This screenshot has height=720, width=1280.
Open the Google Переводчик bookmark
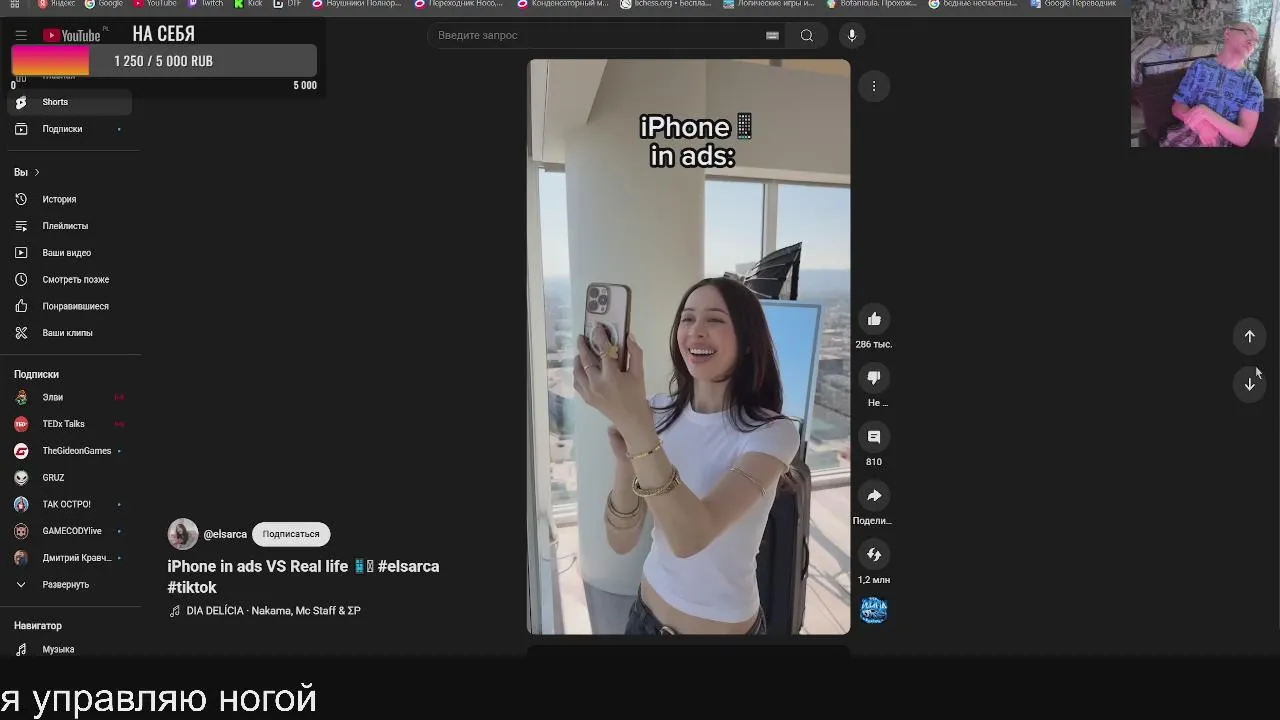(x=1073, y=4)
